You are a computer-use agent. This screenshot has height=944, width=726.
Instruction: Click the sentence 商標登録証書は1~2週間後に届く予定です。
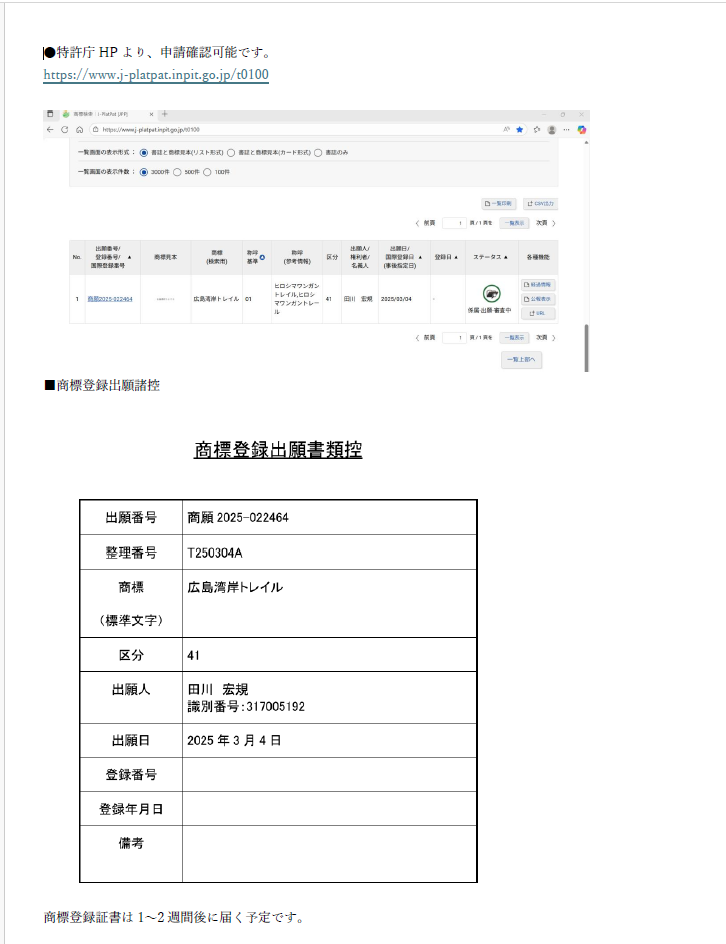(x=175, y=918)
